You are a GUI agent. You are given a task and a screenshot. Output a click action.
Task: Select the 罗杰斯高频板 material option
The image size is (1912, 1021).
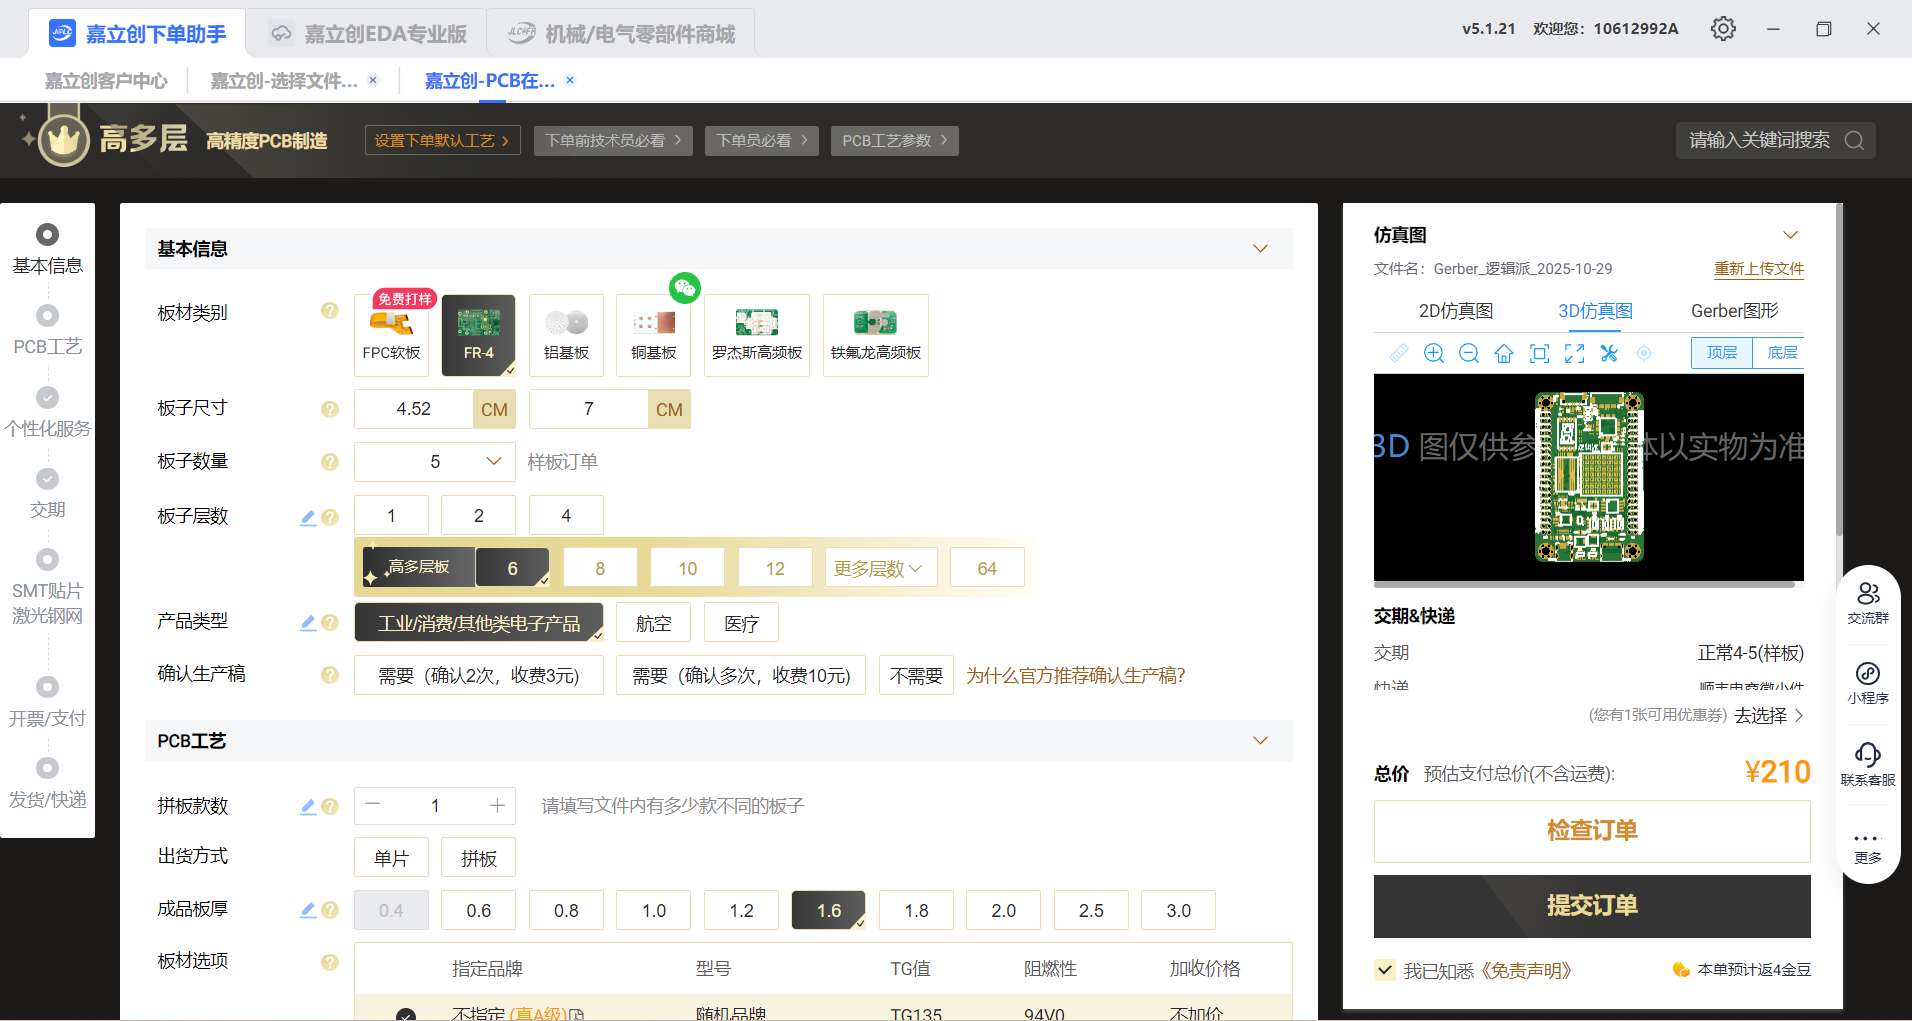[x=757, y=335]
